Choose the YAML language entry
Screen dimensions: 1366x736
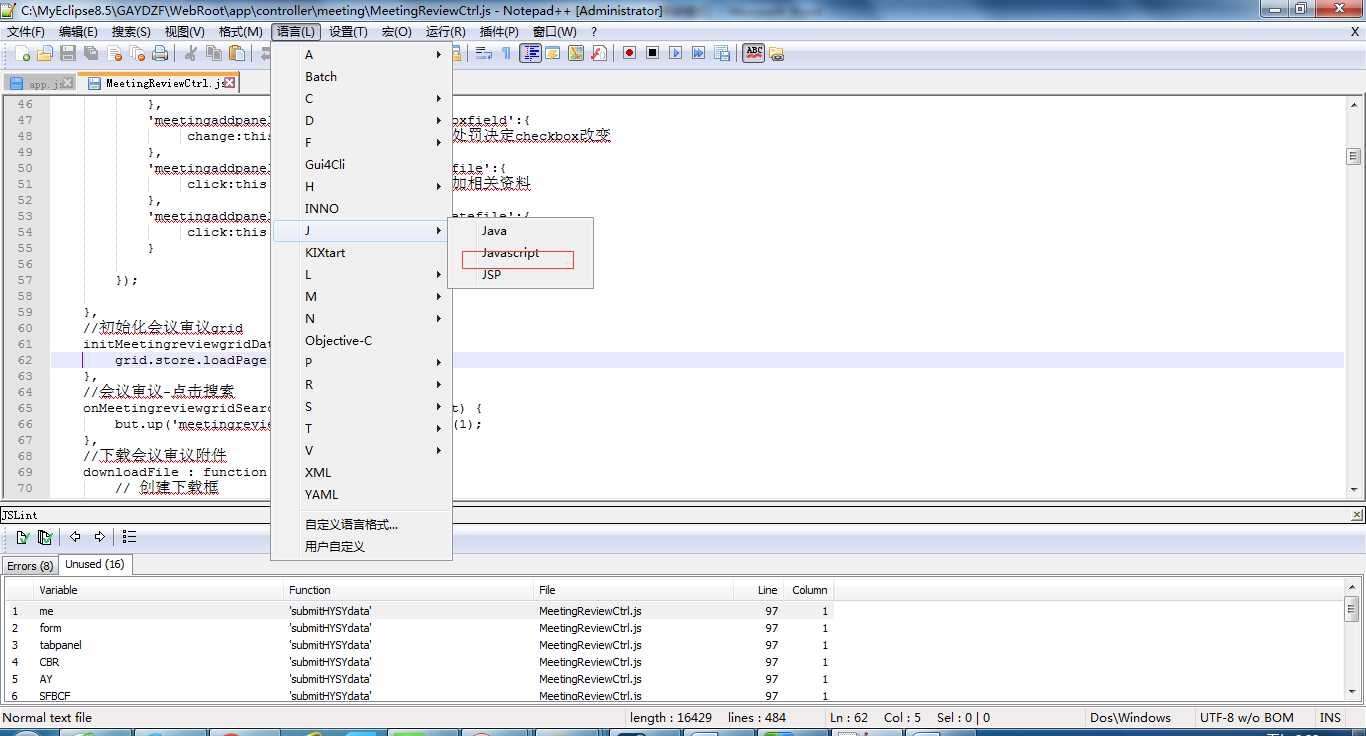click(362, 495)
